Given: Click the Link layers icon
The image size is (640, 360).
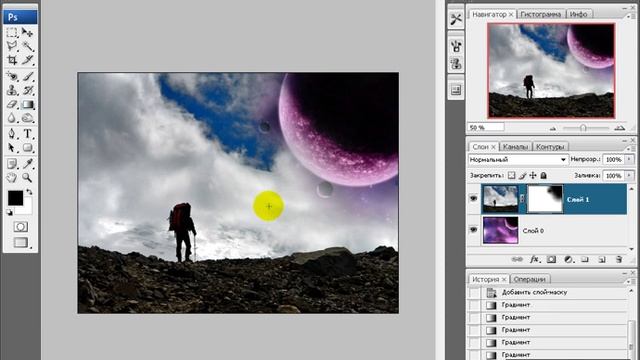Looking at the screenshot, I should pyautogui.click(x=517, y=260).
